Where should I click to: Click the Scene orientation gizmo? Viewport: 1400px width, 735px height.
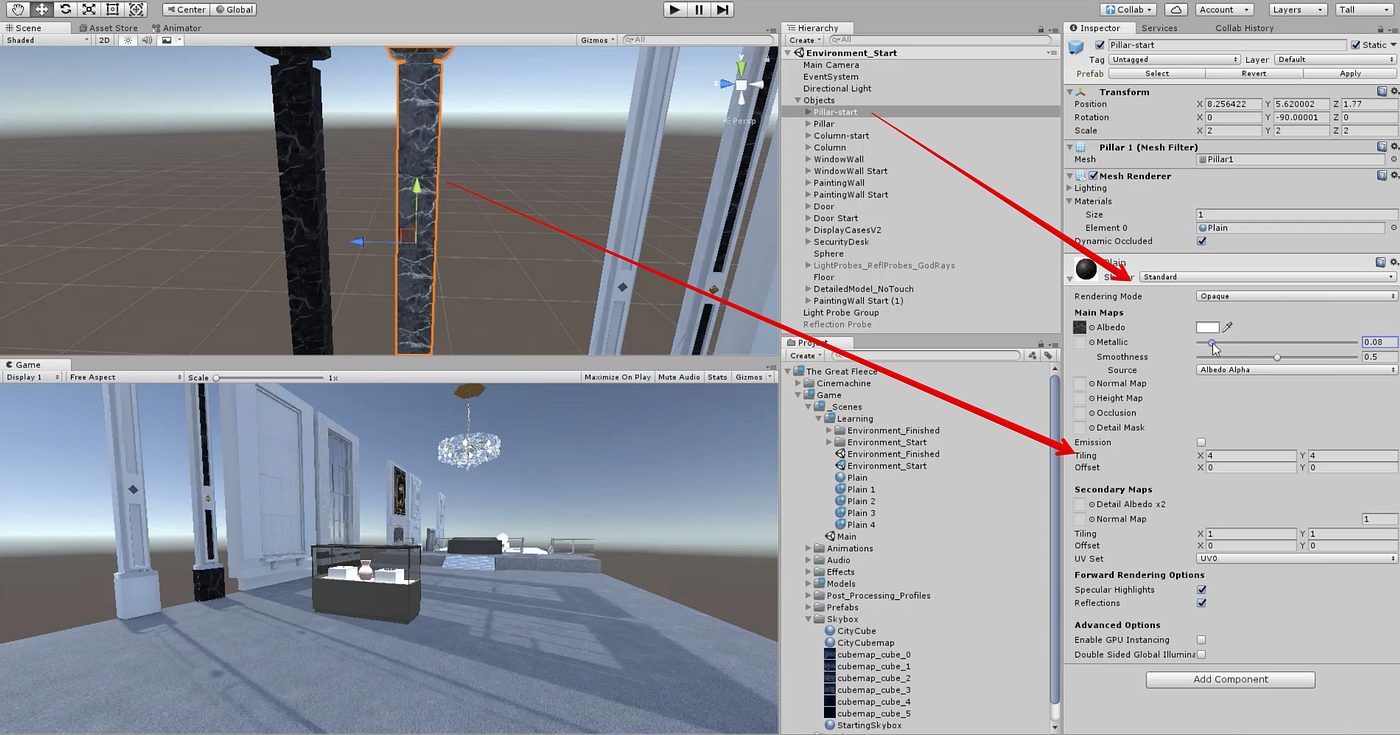pyautogui.click(x=741, y=85)
